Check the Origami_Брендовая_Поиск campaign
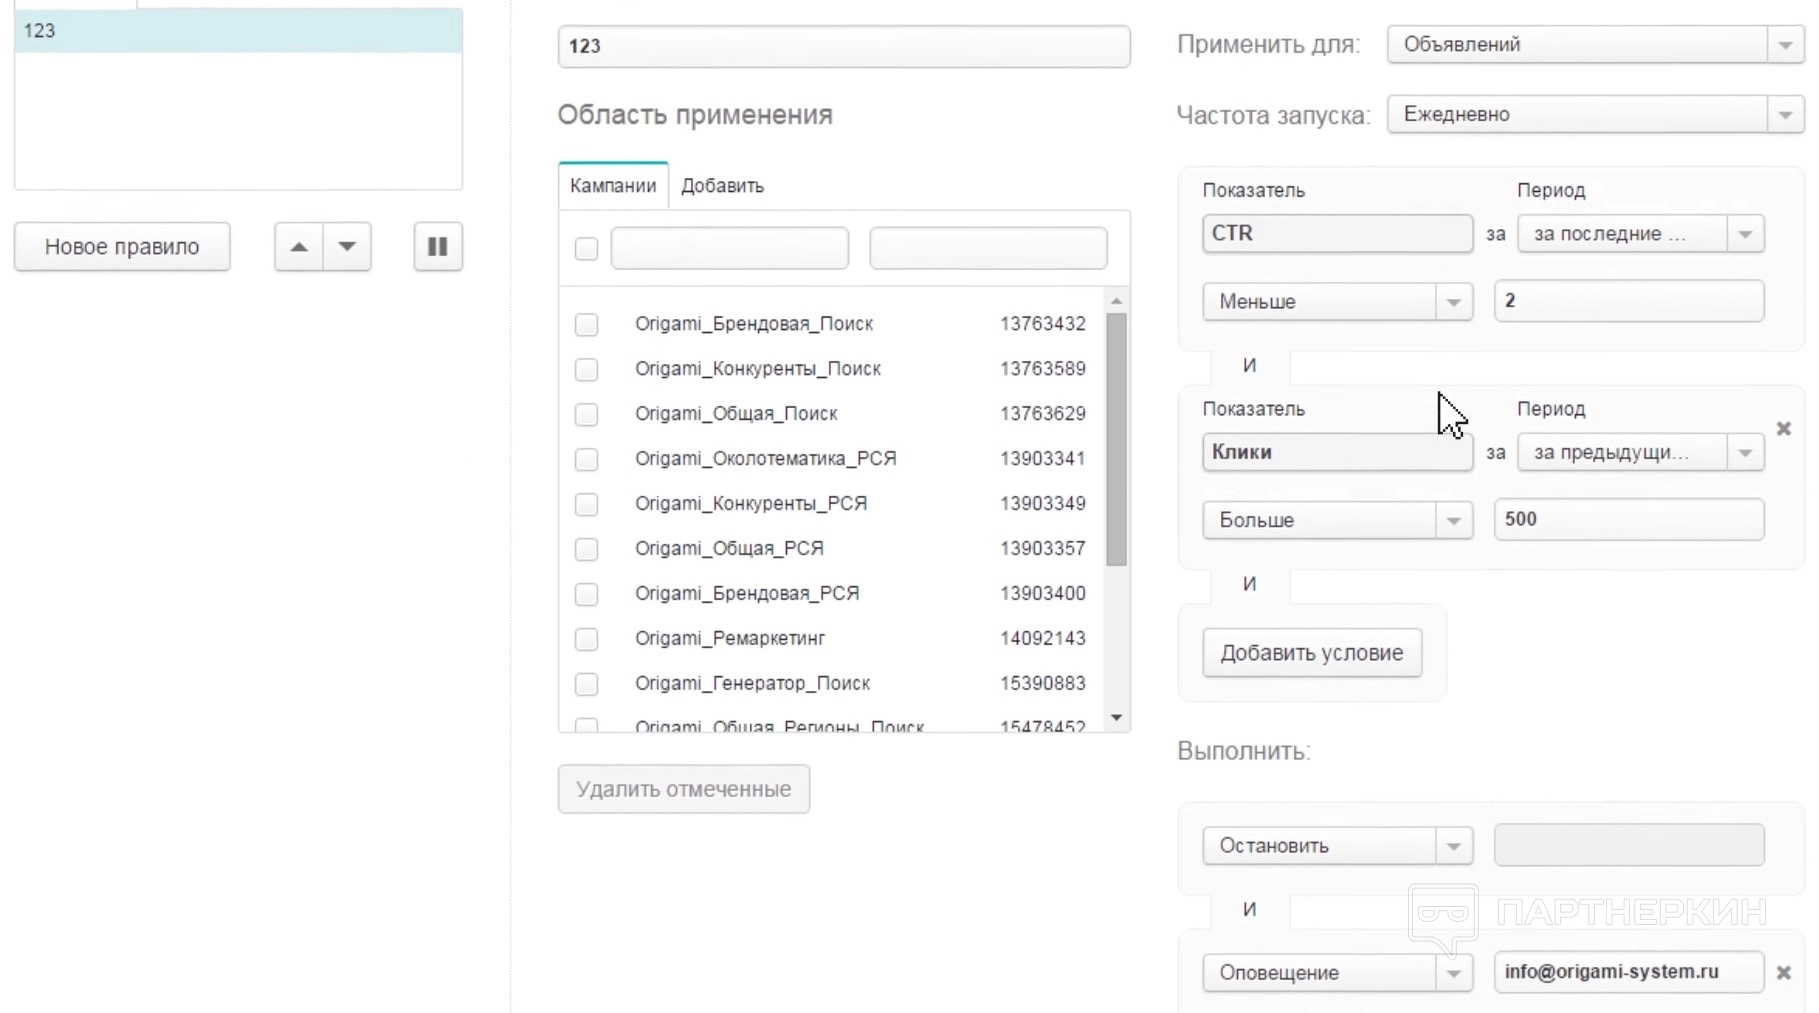1819x1013 pixels. point(587,324)
